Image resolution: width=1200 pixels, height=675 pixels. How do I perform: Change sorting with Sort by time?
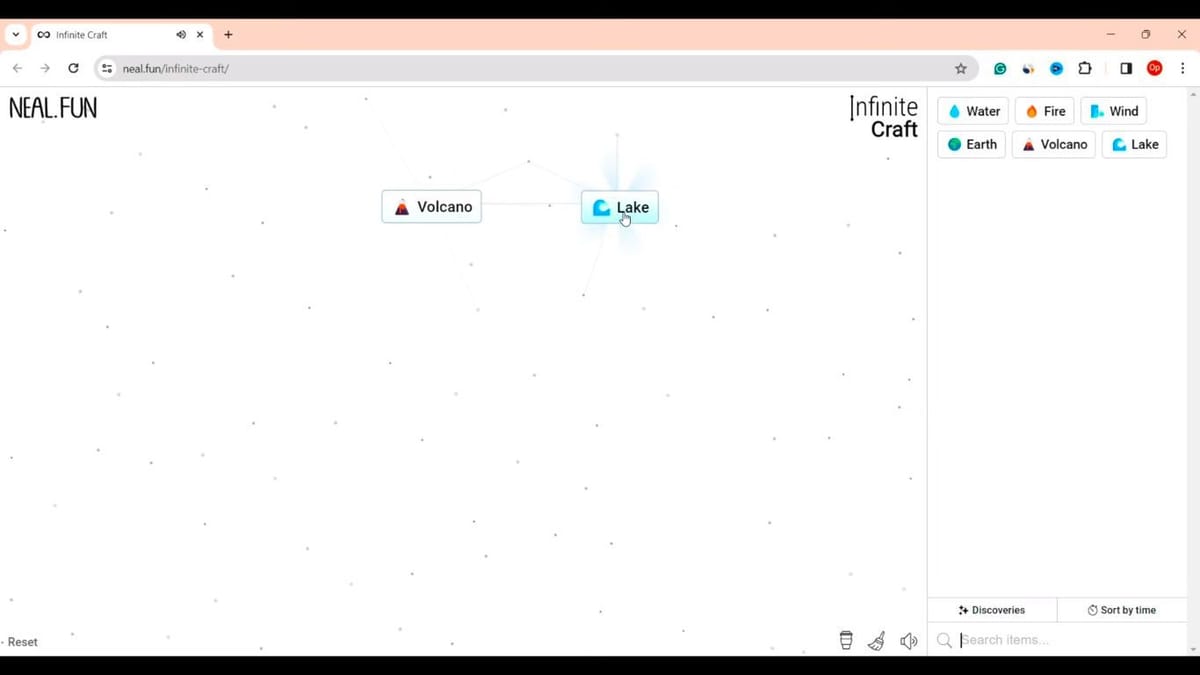tap(1121, 610)
